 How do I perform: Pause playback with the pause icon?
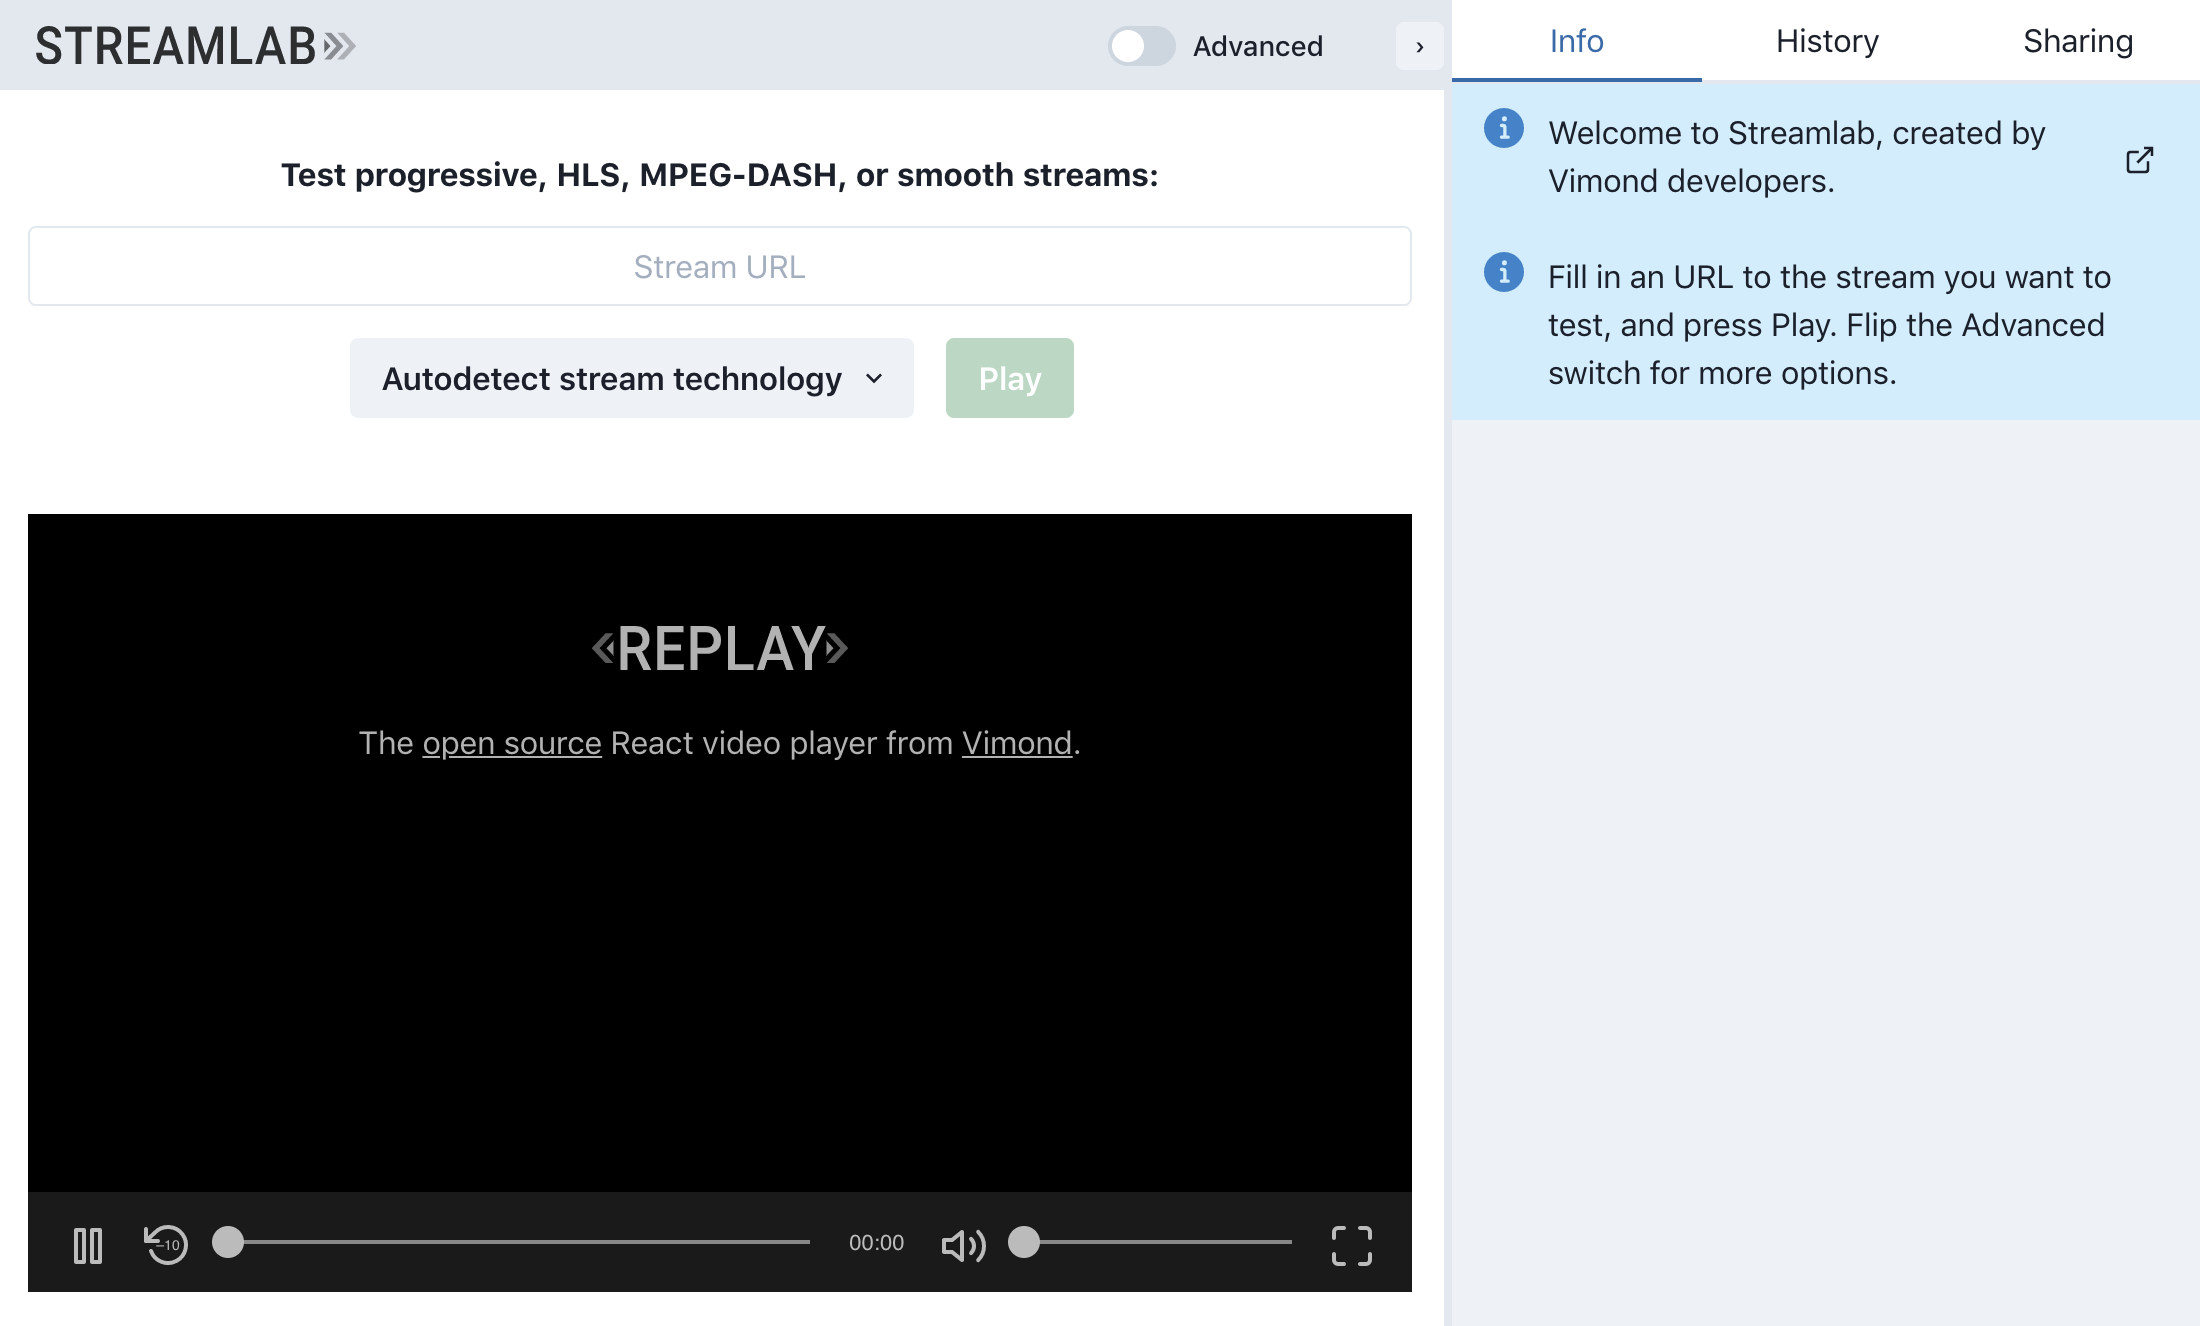pyautogui.click(x=88, y=1245)
